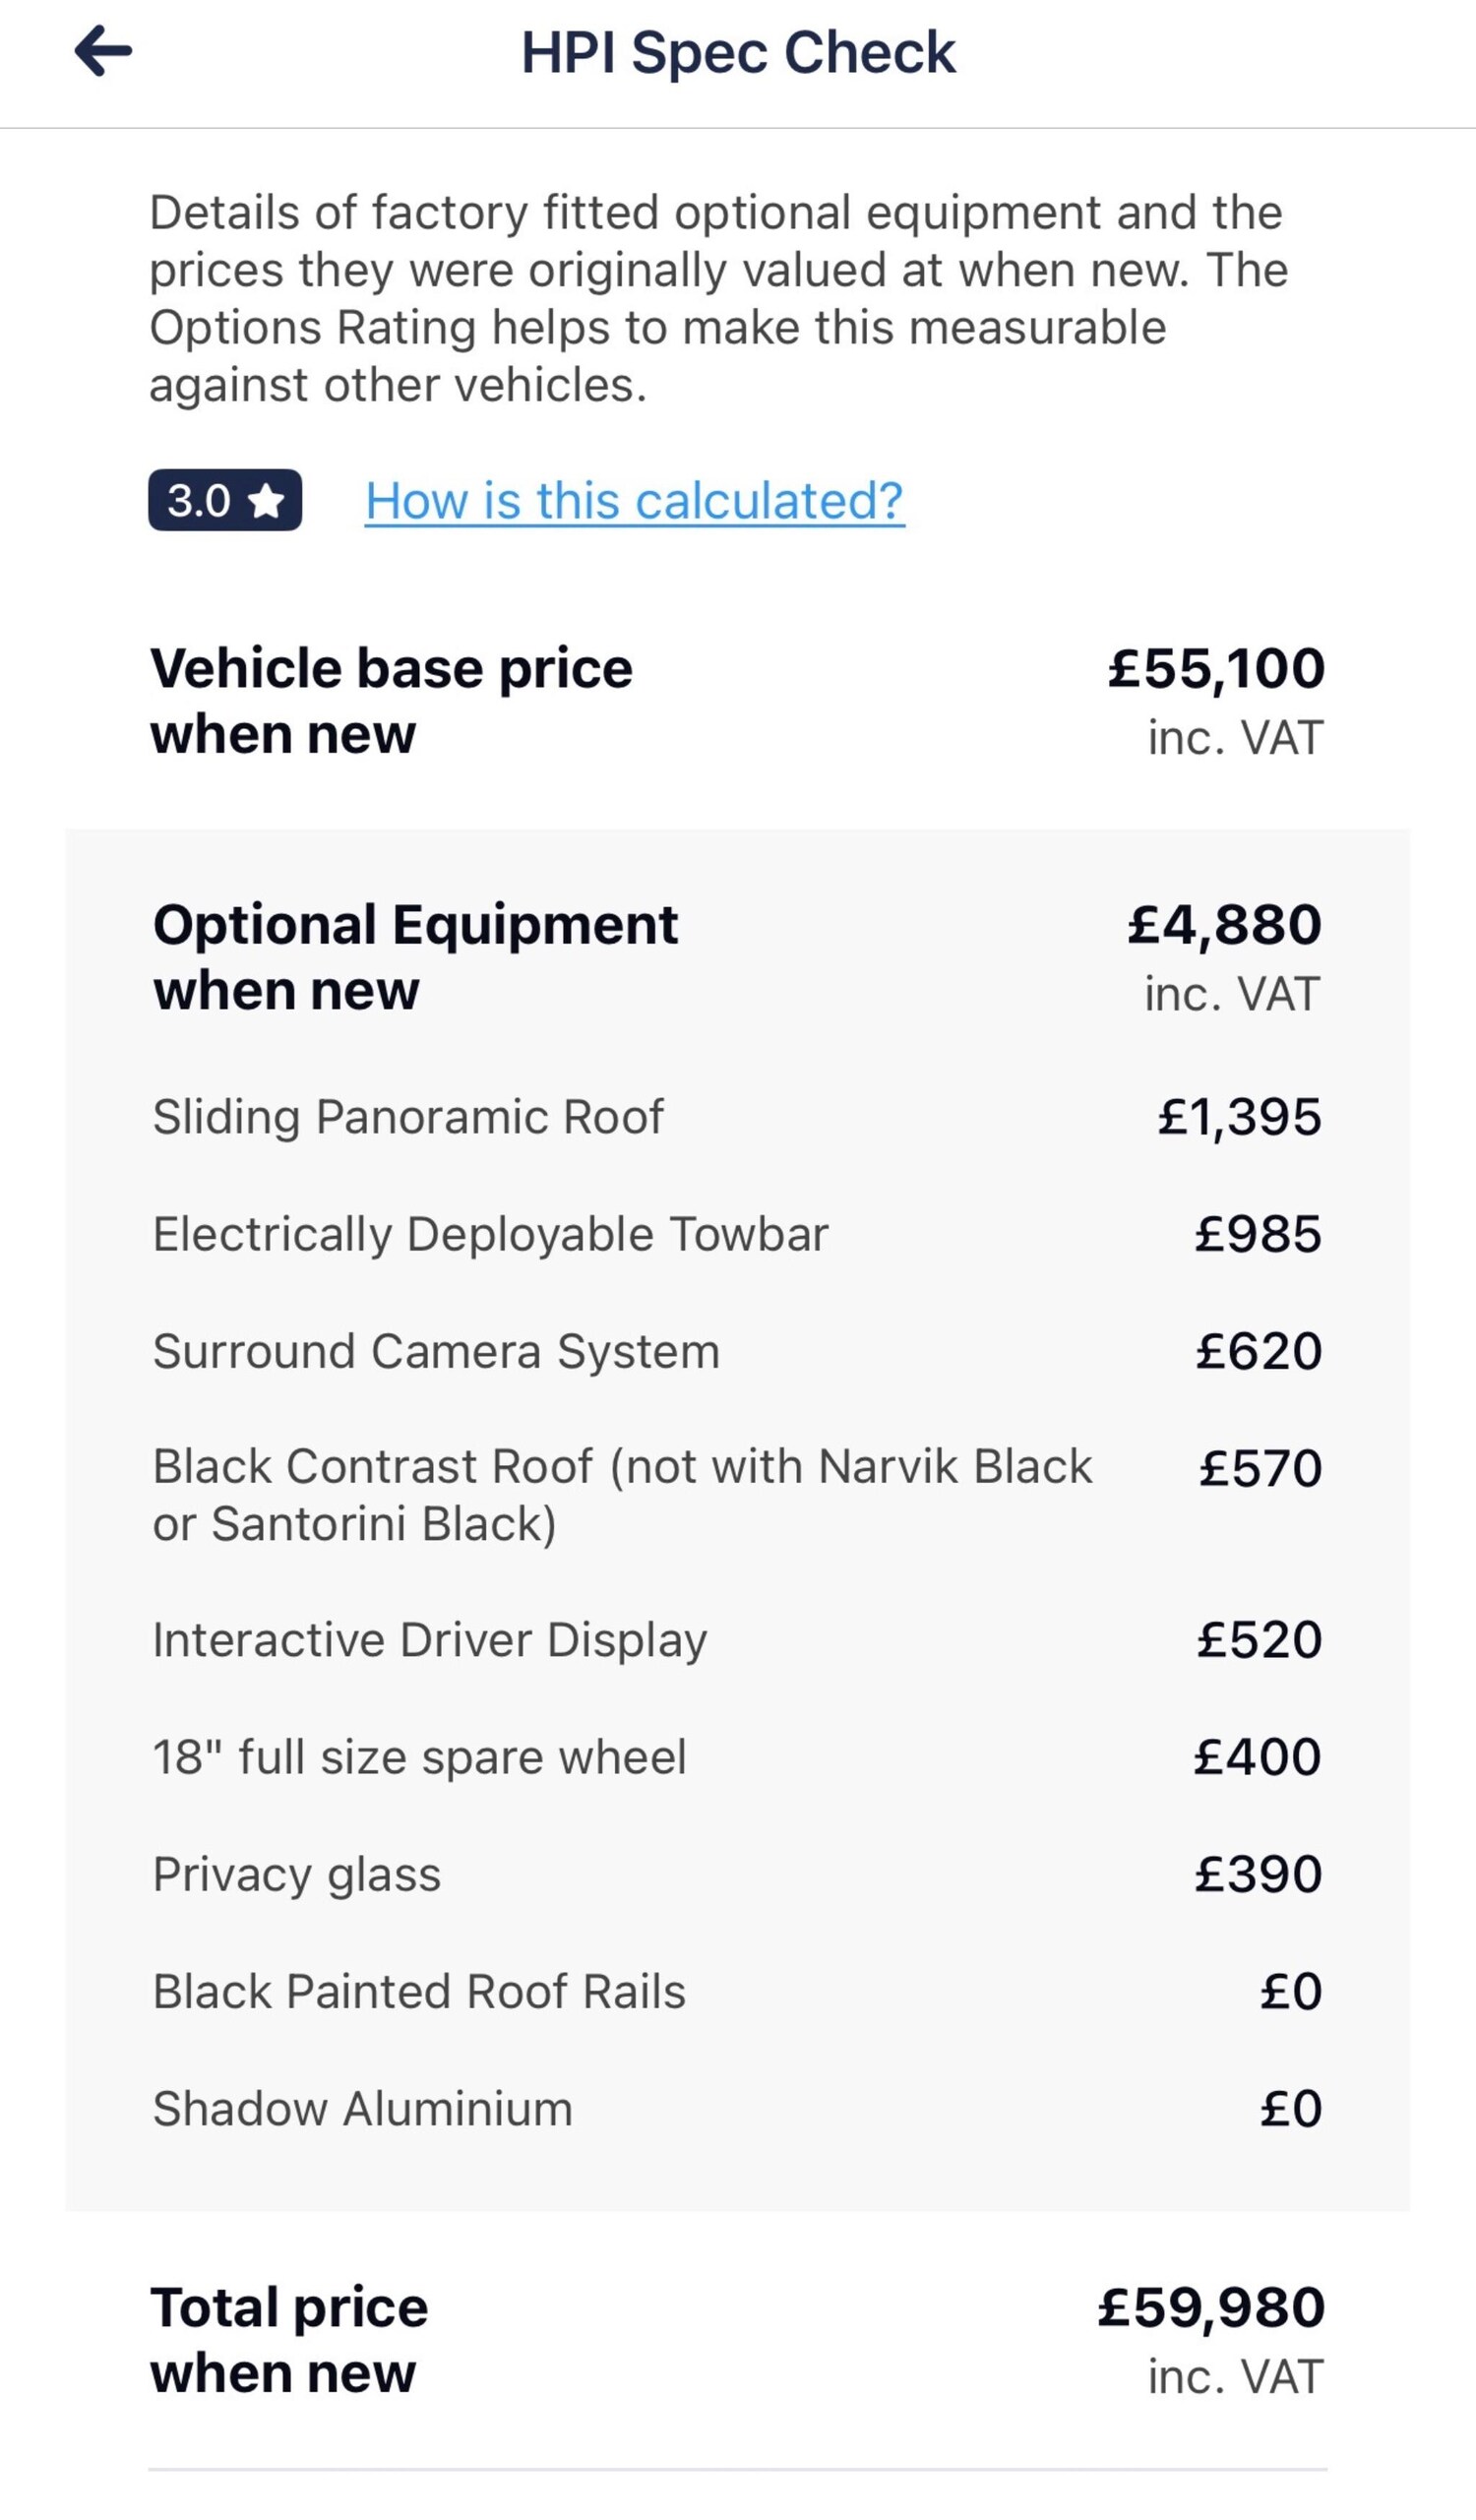Screen dimensions: 1476x2520
Task: Tap the Total price when new label
Action: (x=289, y=2340)
